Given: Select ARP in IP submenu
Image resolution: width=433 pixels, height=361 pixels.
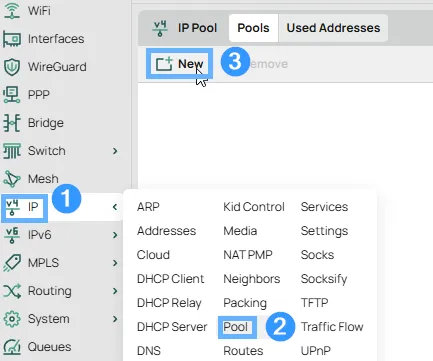Looking at the screenshot, I should 148,207.
